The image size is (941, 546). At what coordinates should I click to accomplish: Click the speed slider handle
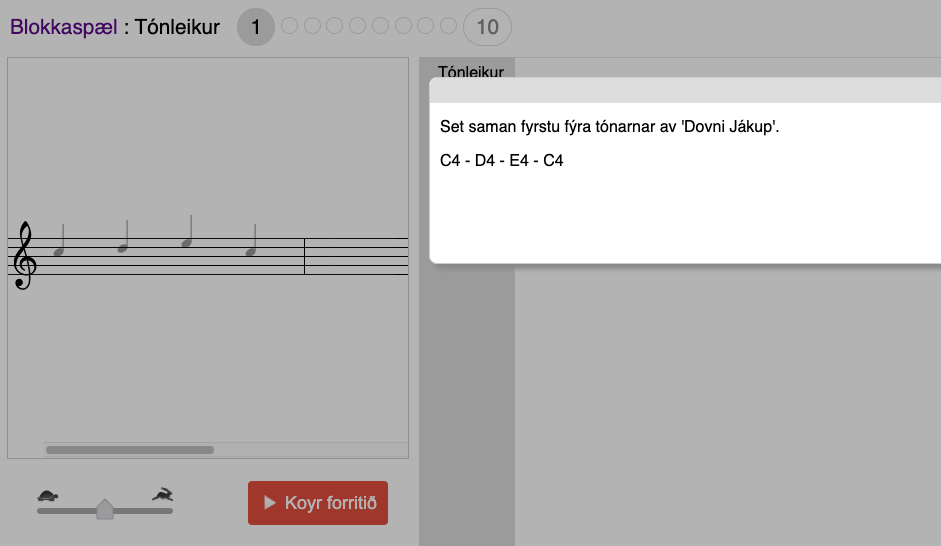coord(105,510)
